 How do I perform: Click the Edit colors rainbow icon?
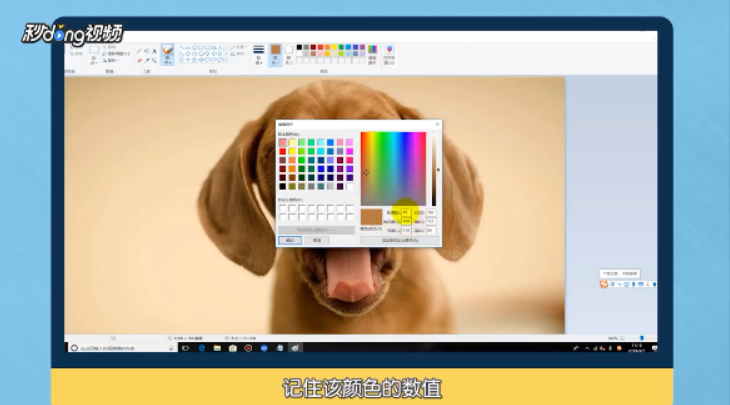coord(372,54)
